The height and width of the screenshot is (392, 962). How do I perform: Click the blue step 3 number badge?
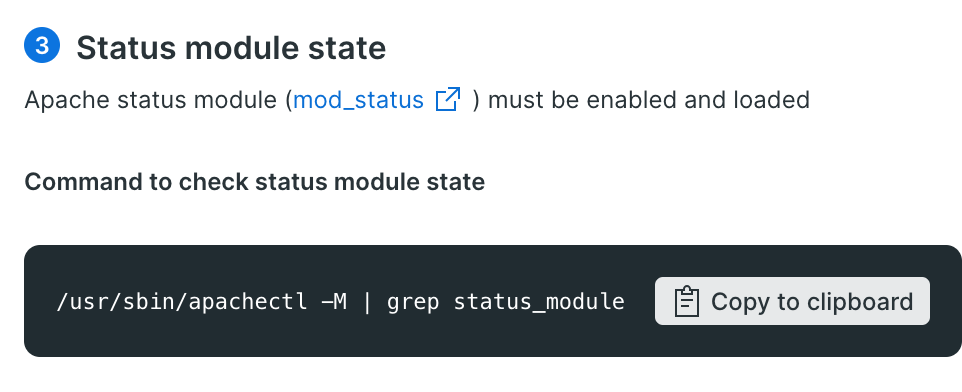pyautogui.click(x=42, y=45)
